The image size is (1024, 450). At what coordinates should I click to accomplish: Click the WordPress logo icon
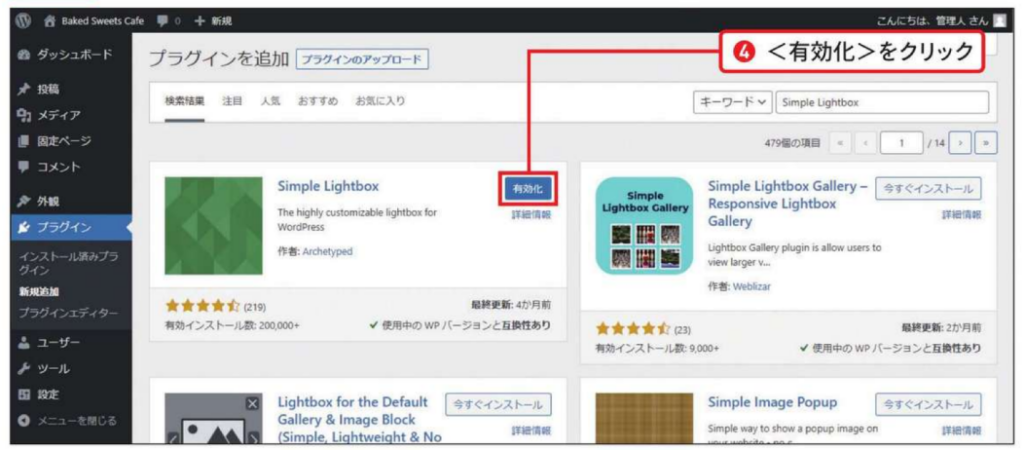click(24, 20)
